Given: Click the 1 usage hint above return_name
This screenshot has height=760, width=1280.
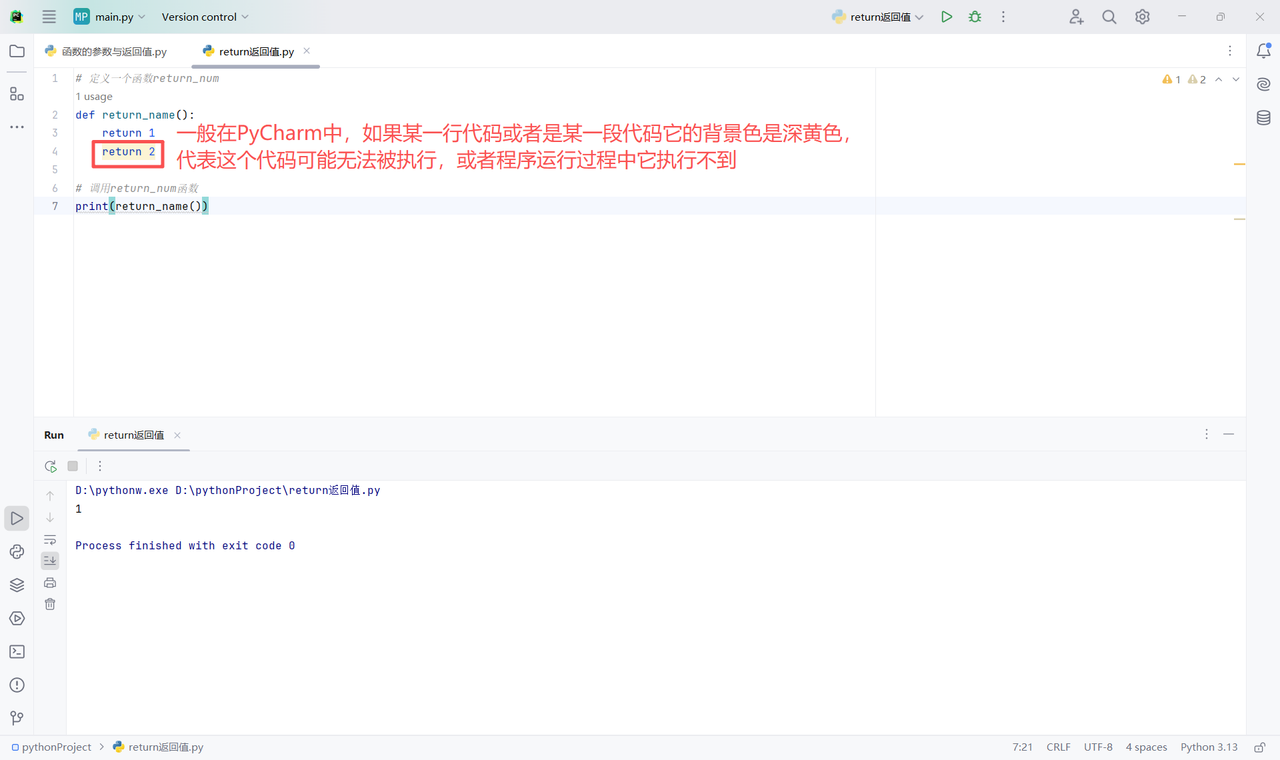Looking at the screenshot, I should [x=93, y=96].
